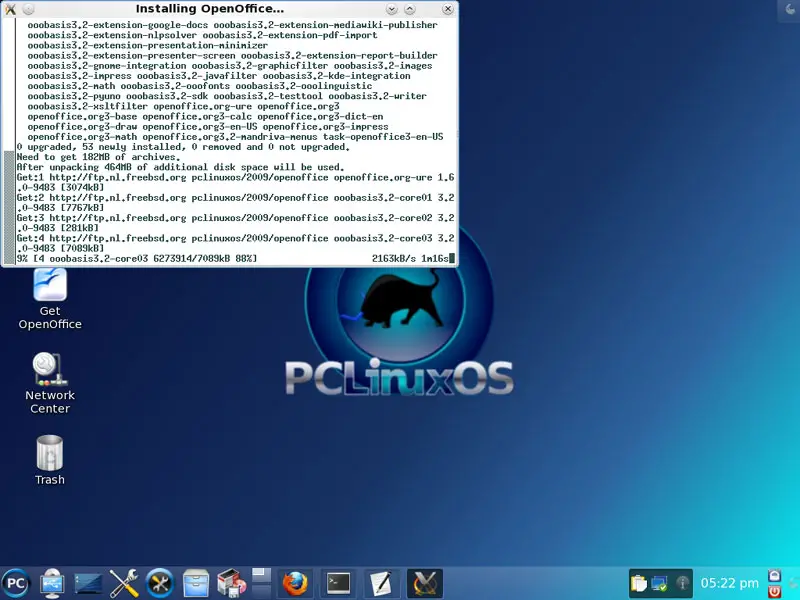Open the Get OpenOffice desktop icon
The width and height of the screenshot is (800, 600).
click(50, 299)
